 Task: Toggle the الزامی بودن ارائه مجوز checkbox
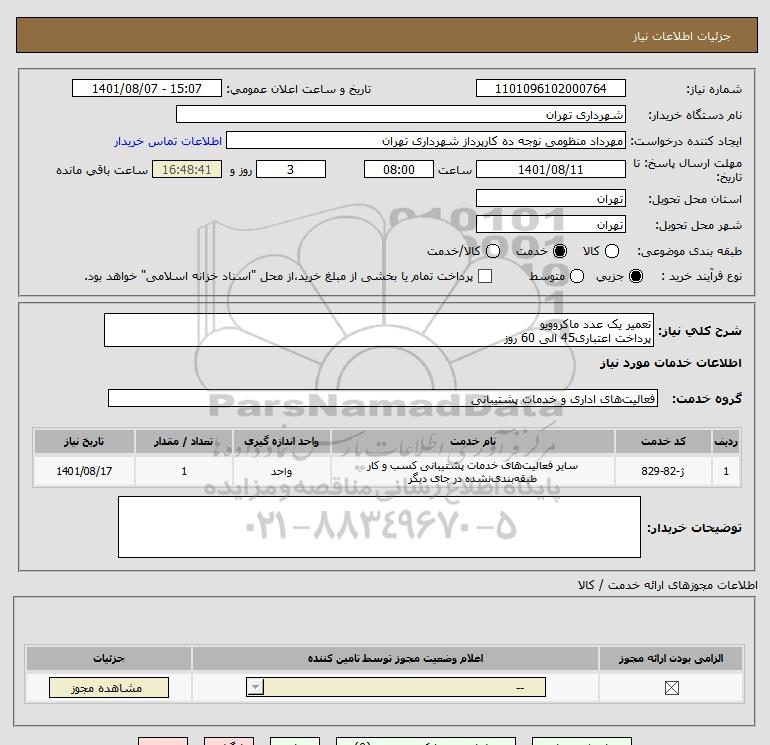[671, 688]
